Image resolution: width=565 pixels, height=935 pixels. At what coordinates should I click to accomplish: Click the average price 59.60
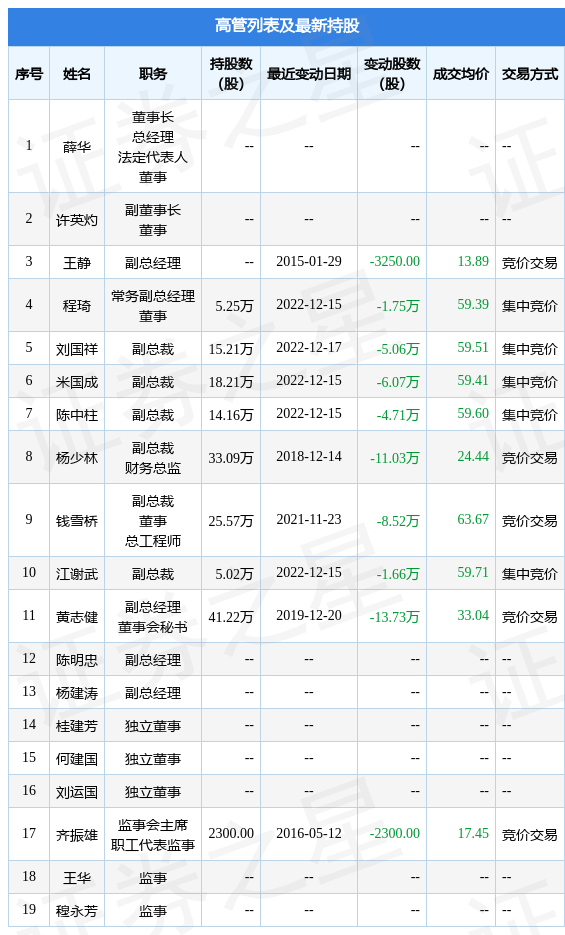(473, 413)
